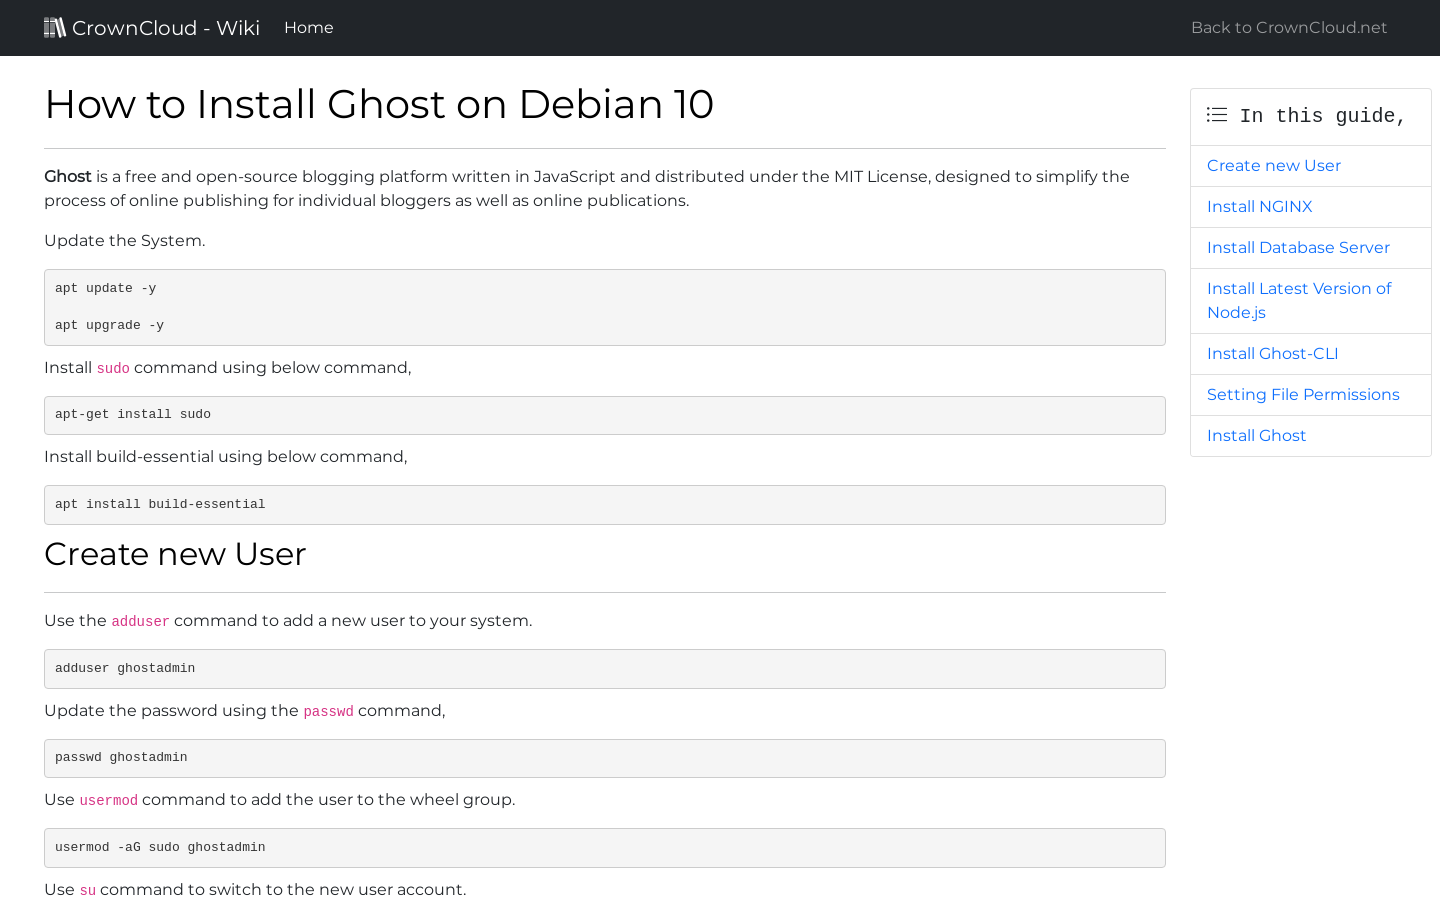
Task: Open the 'Install Ghost-CLI' sidebar link
Action: point(1272,353)
